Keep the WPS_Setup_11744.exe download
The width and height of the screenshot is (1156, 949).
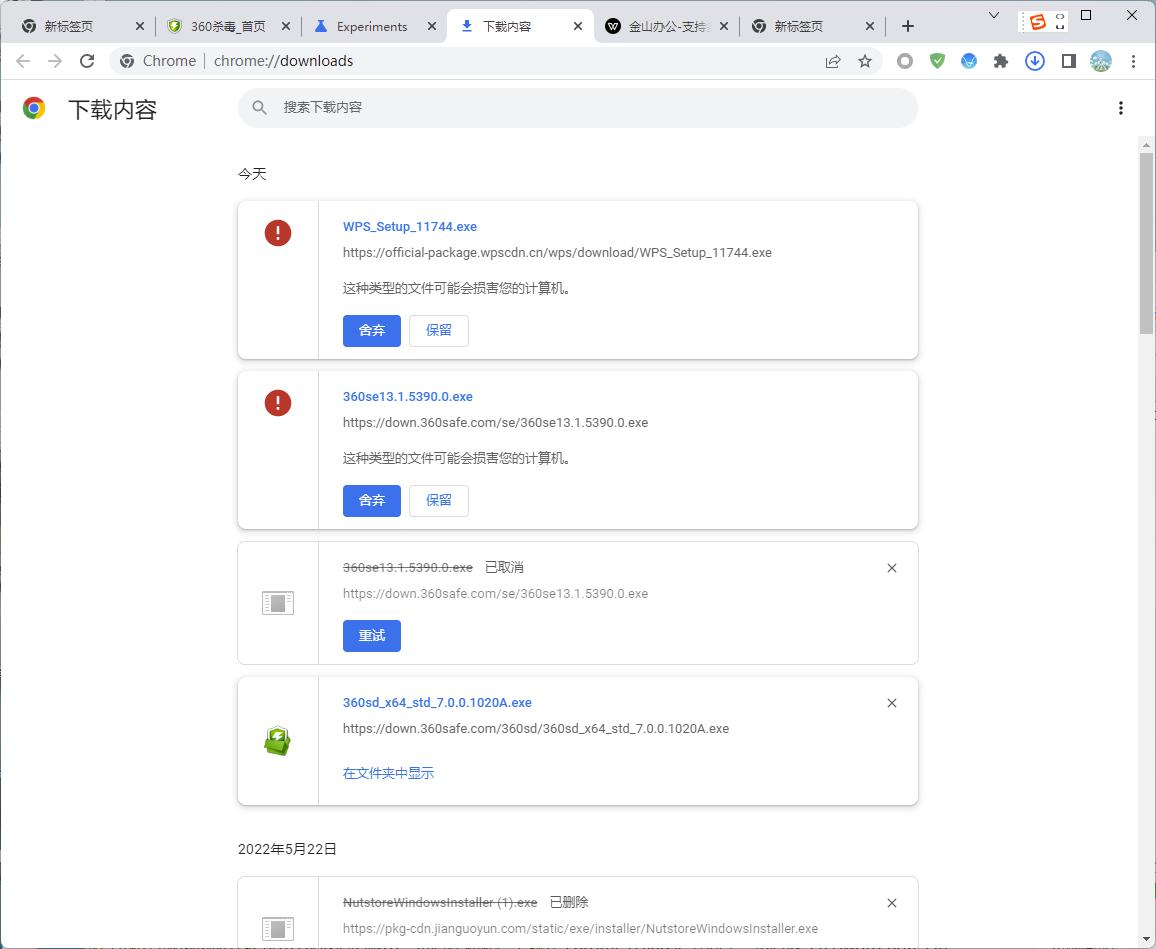[x=439, y=330]
